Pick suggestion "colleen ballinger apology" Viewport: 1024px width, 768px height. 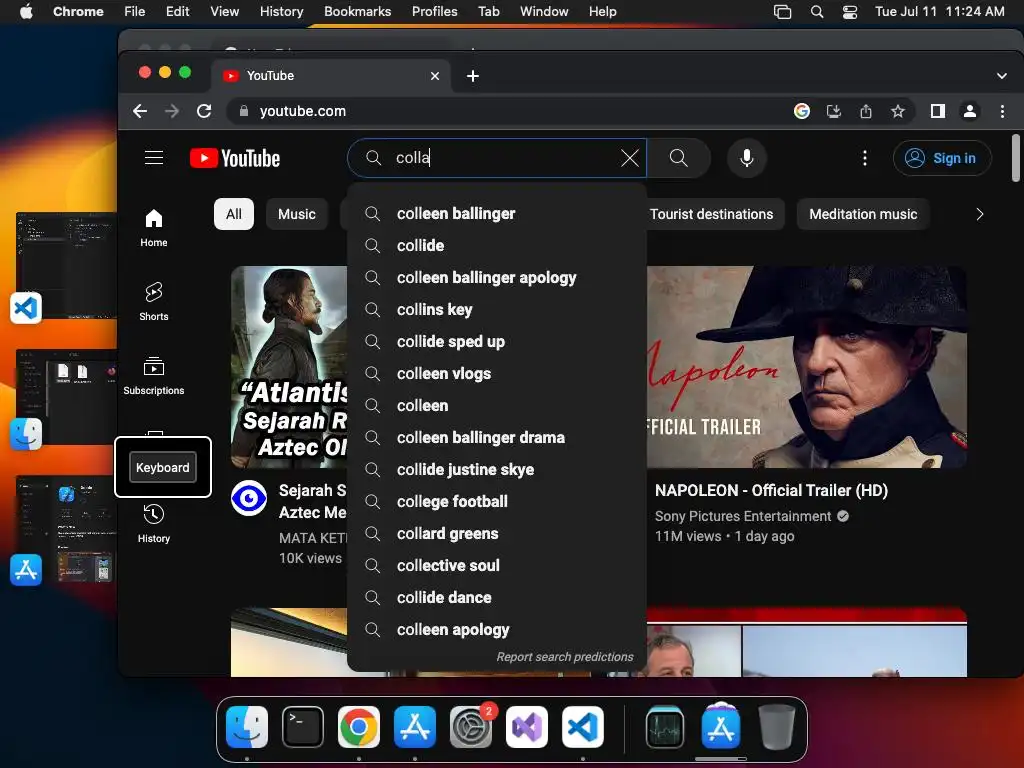[497, 278]
